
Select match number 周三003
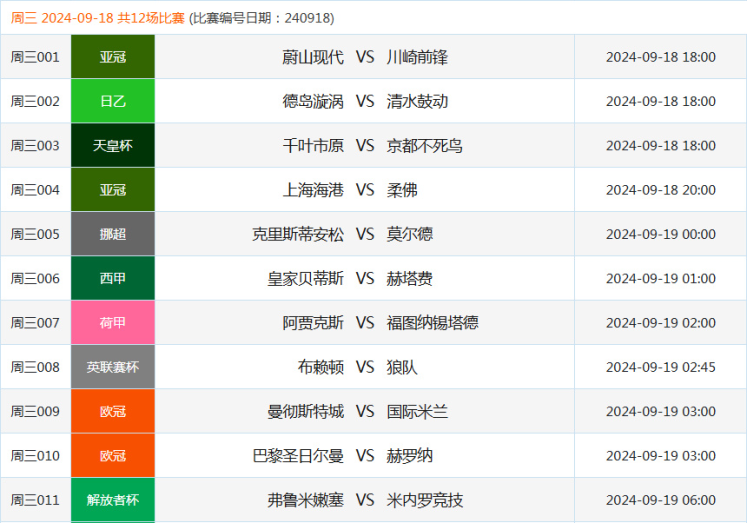pos(35,146)
